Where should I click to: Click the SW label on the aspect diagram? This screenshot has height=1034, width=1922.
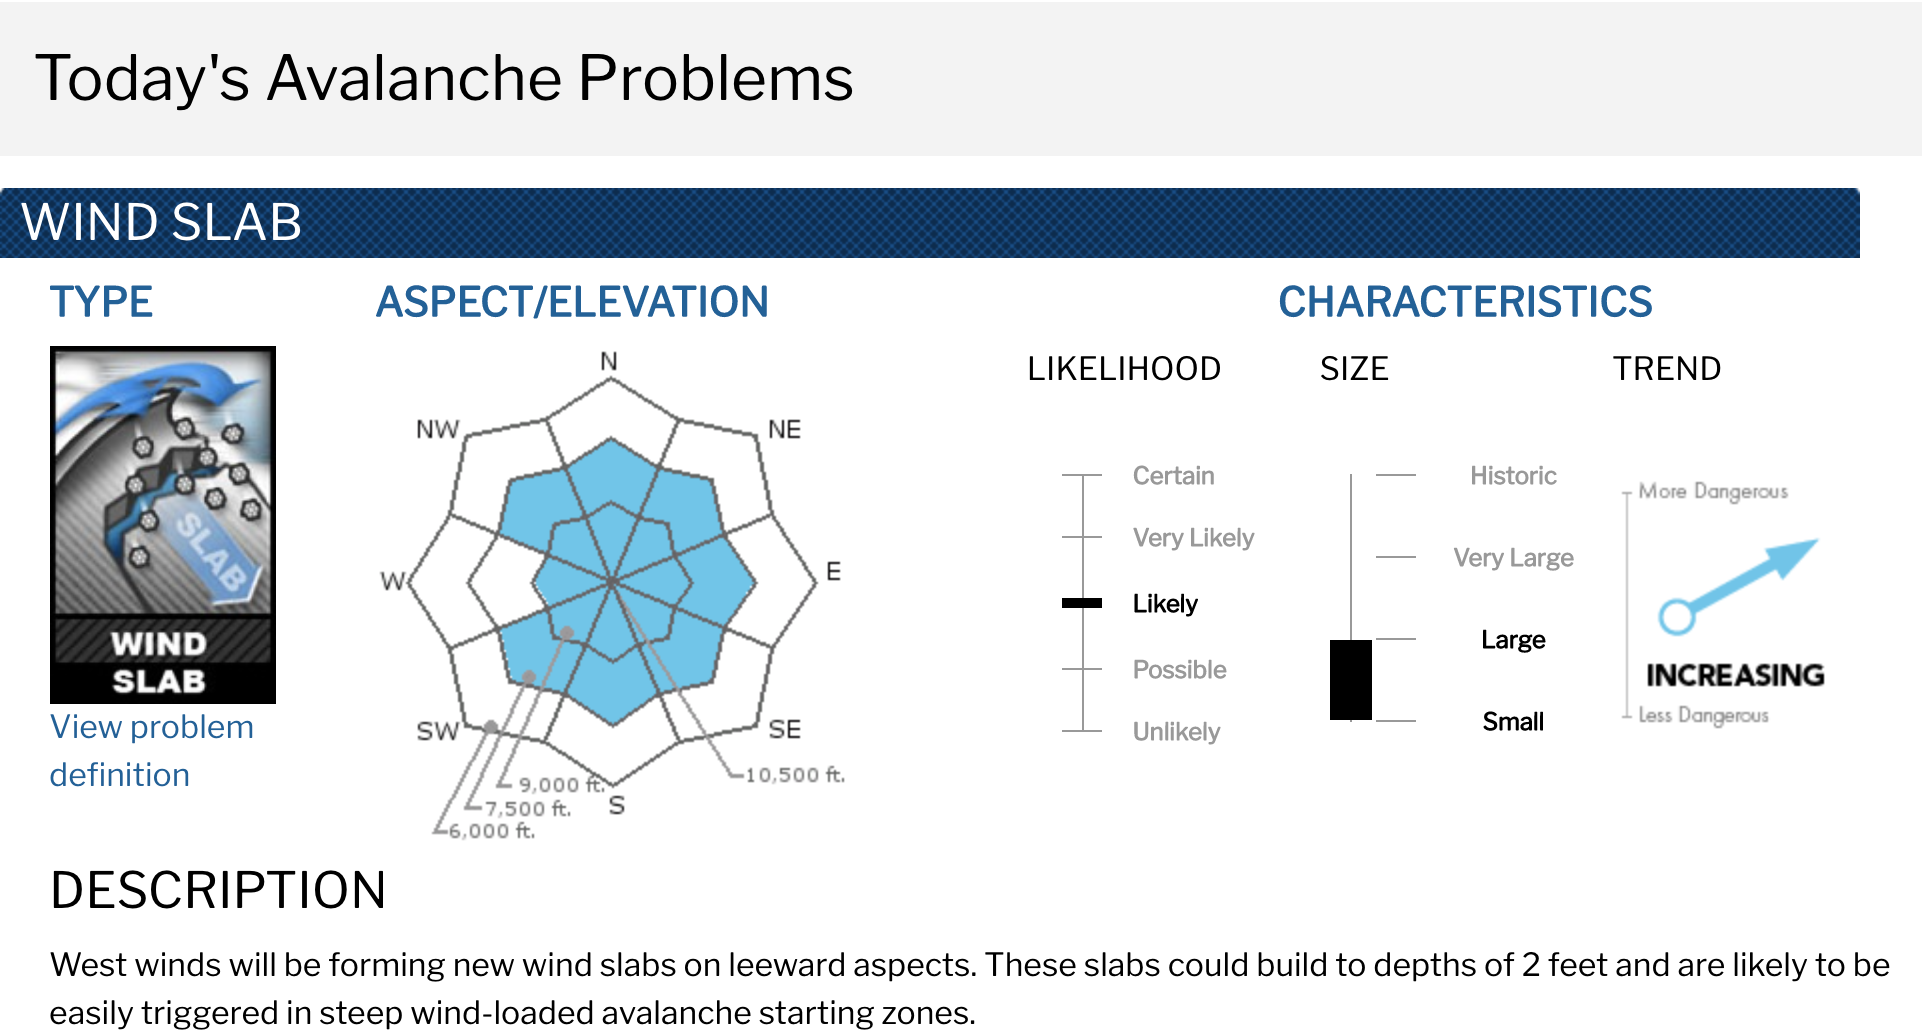[438, 731]
